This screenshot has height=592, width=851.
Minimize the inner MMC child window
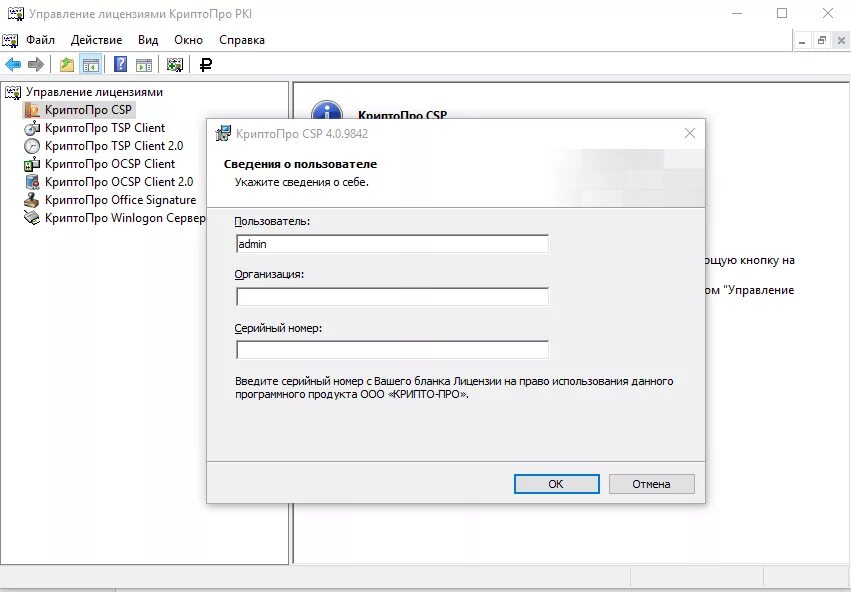click(802, 41)
